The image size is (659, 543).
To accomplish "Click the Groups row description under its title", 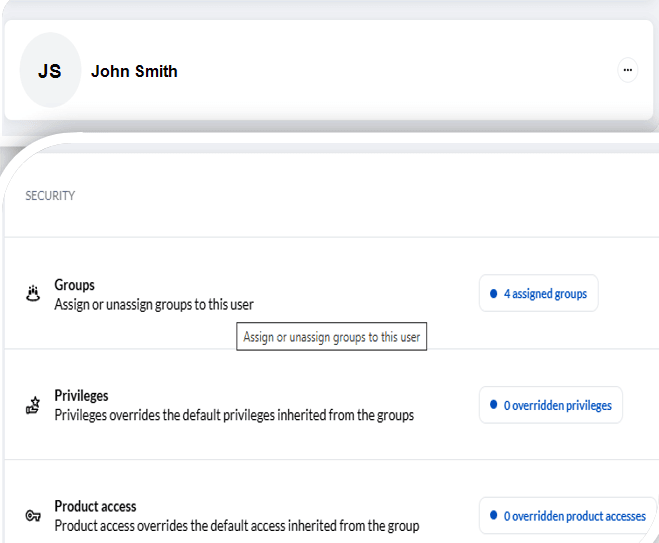I will [154, 304].
